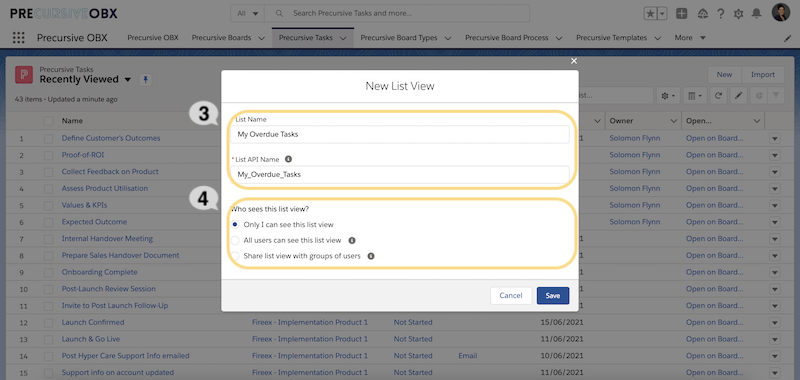Show info for Share with groups option
Viewport: 800px width, 380px height.
pos(371,256)
